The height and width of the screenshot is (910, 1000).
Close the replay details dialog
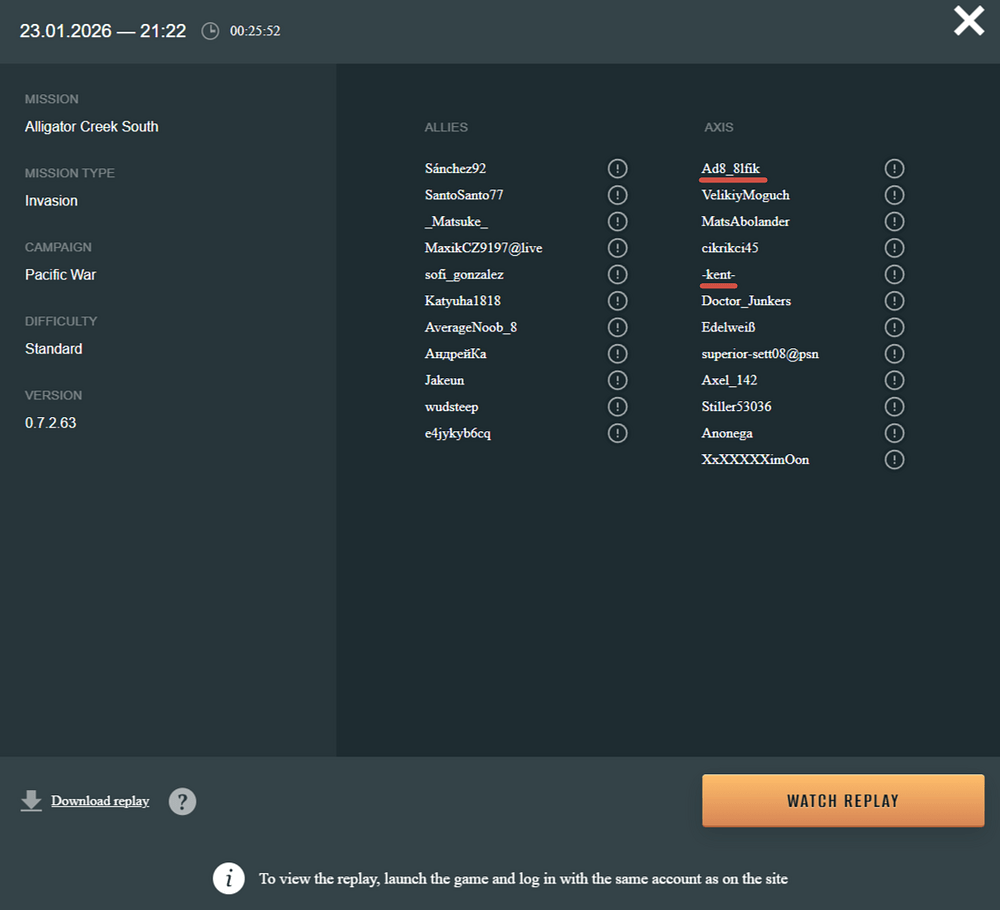coord(968,21)
